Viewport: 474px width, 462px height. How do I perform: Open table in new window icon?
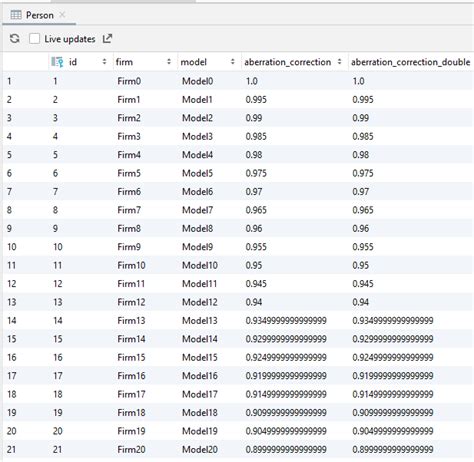(107, 39)
